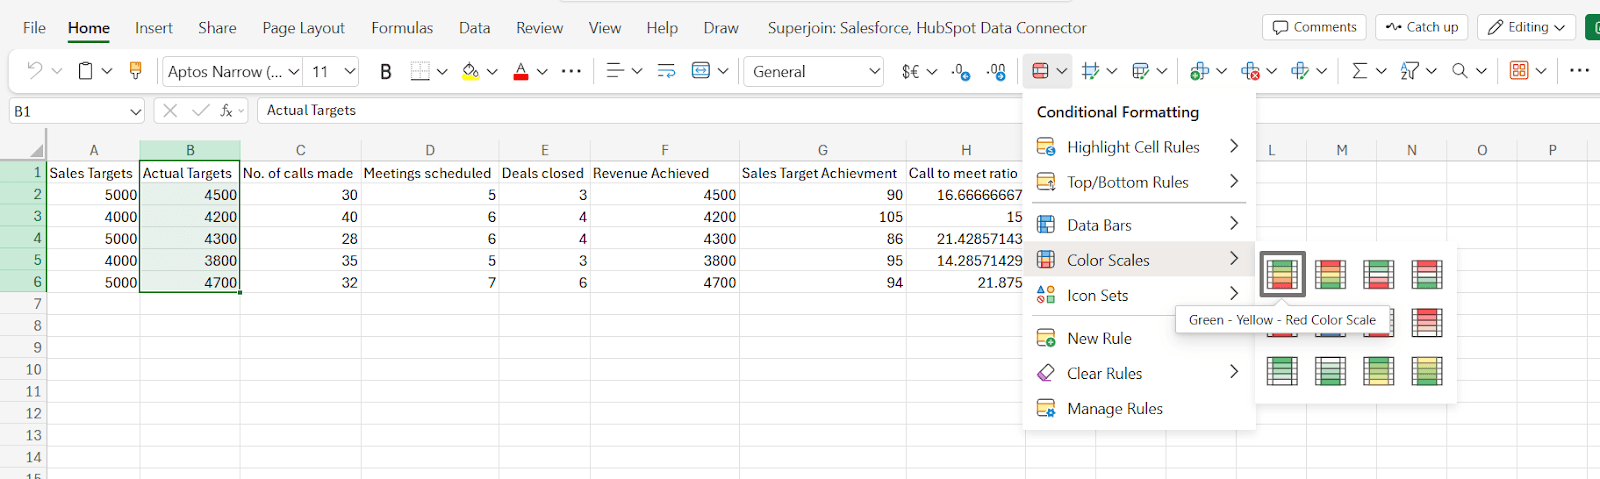Expand the Name Box dropdown B1
This screenshot has height=479, width=1600.
(136, 112)
